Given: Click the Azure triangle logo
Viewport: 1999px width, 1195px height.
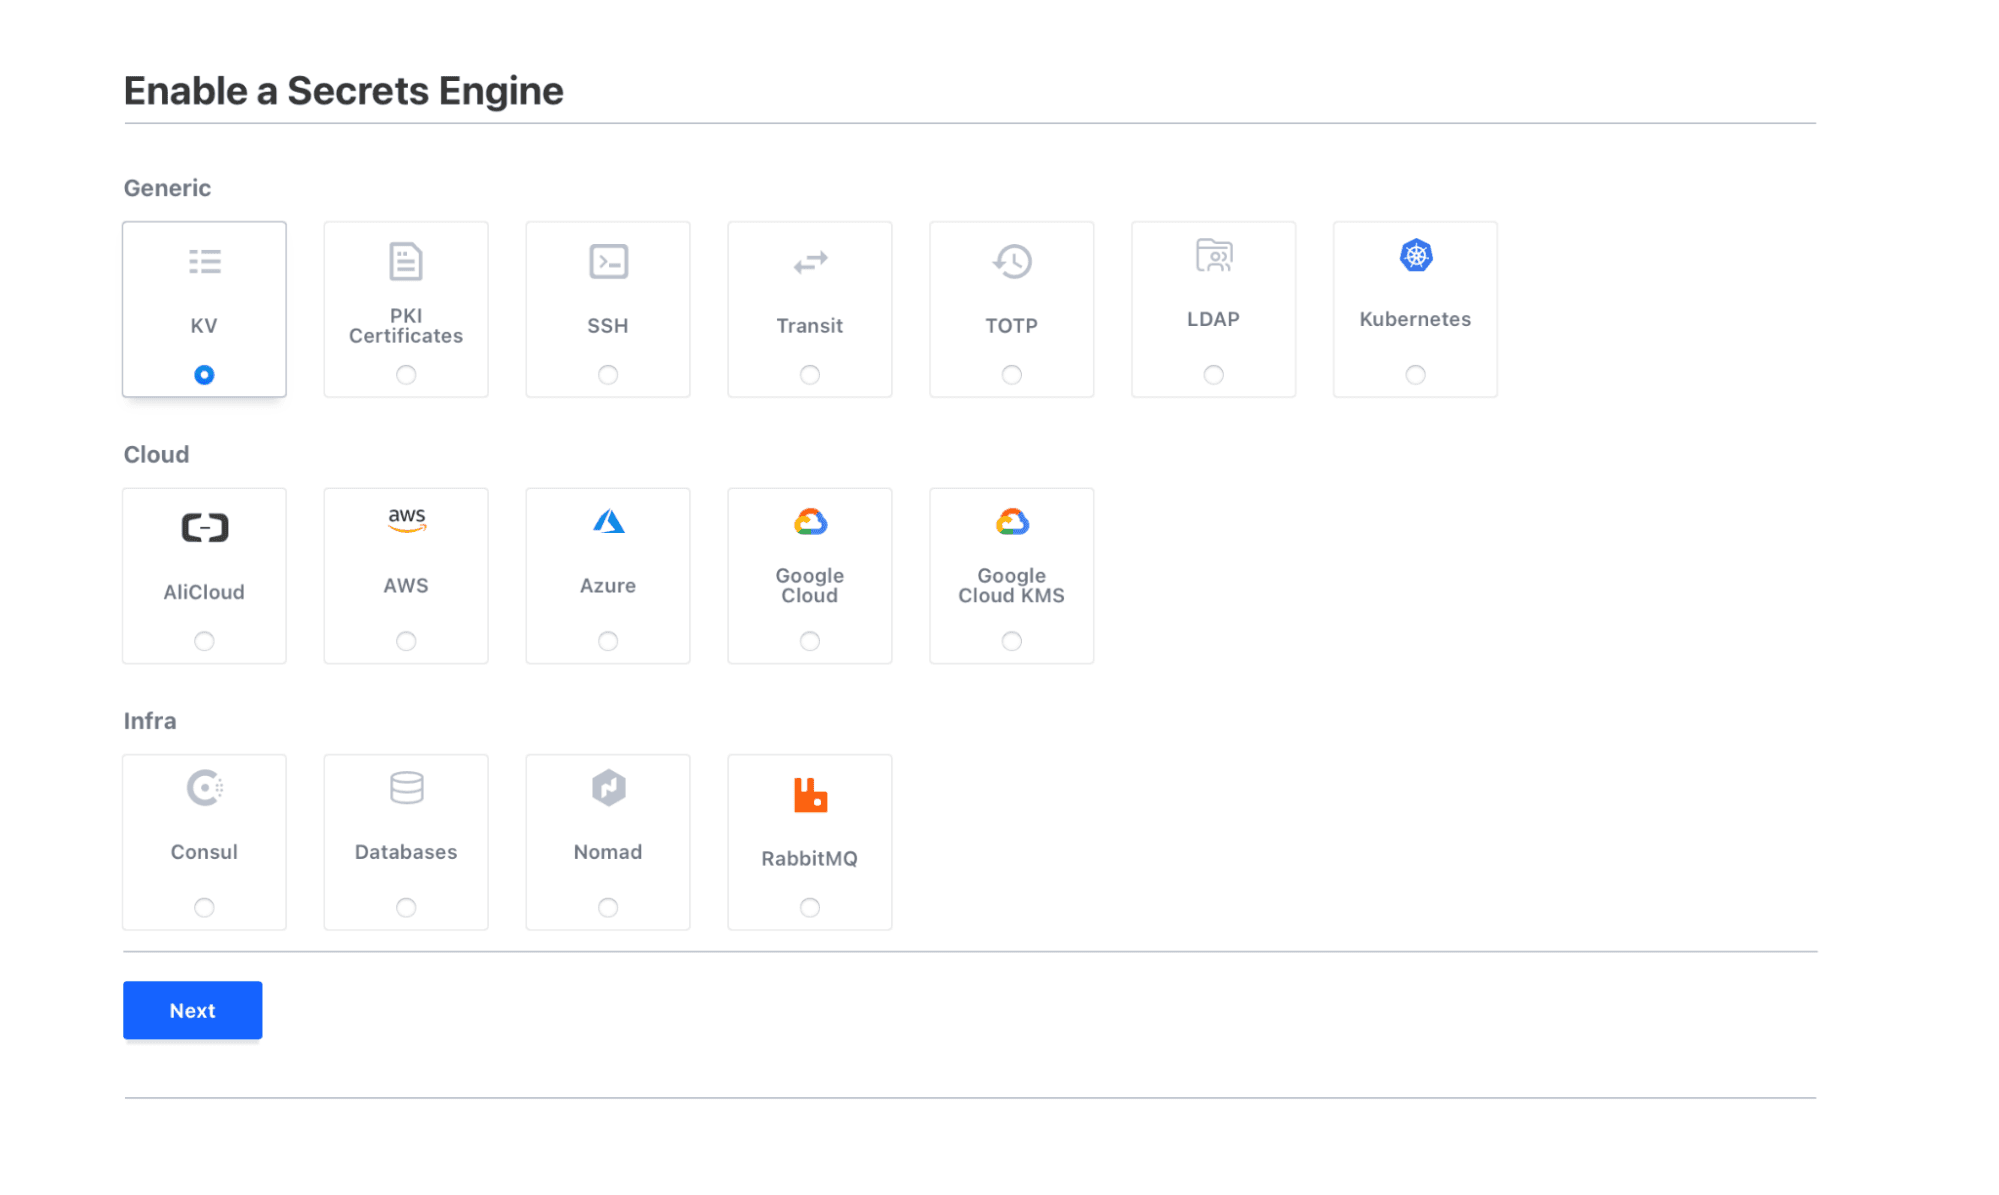Looking at the screenshot, I should (608, 522).
